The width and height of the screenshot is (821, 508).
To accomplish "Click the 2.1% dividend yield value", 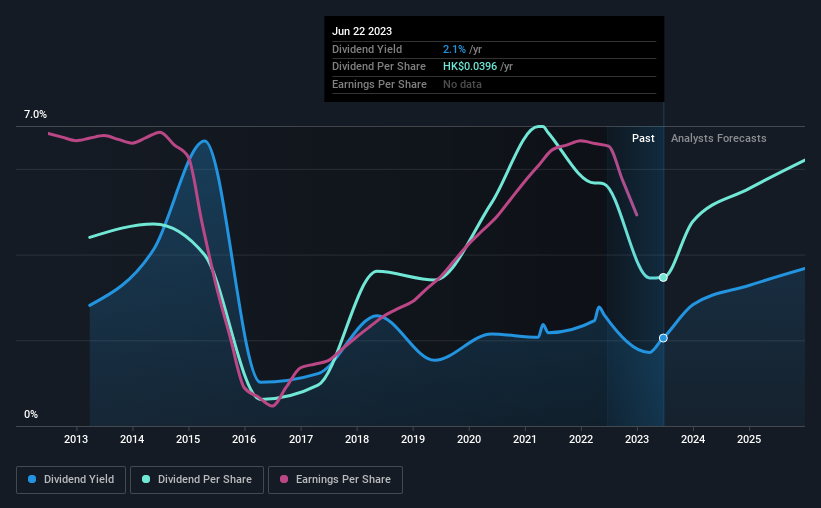I will 454,49.
